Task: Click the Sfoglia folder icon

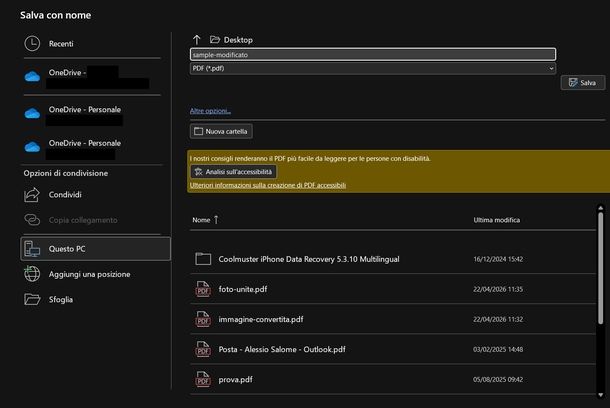Action: pos(32,299)
